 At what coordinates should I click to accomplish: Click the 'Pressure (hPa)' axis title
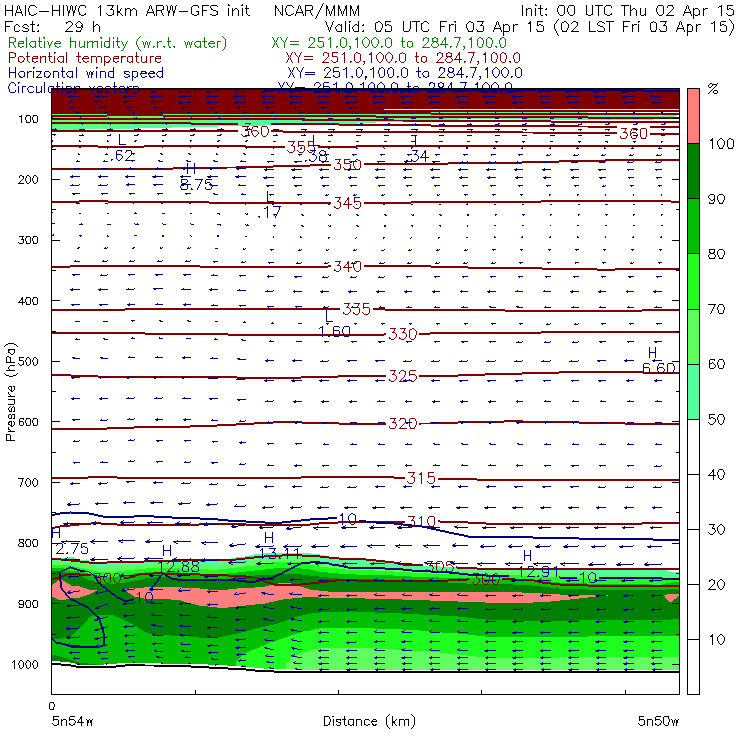tap(10, 392)
